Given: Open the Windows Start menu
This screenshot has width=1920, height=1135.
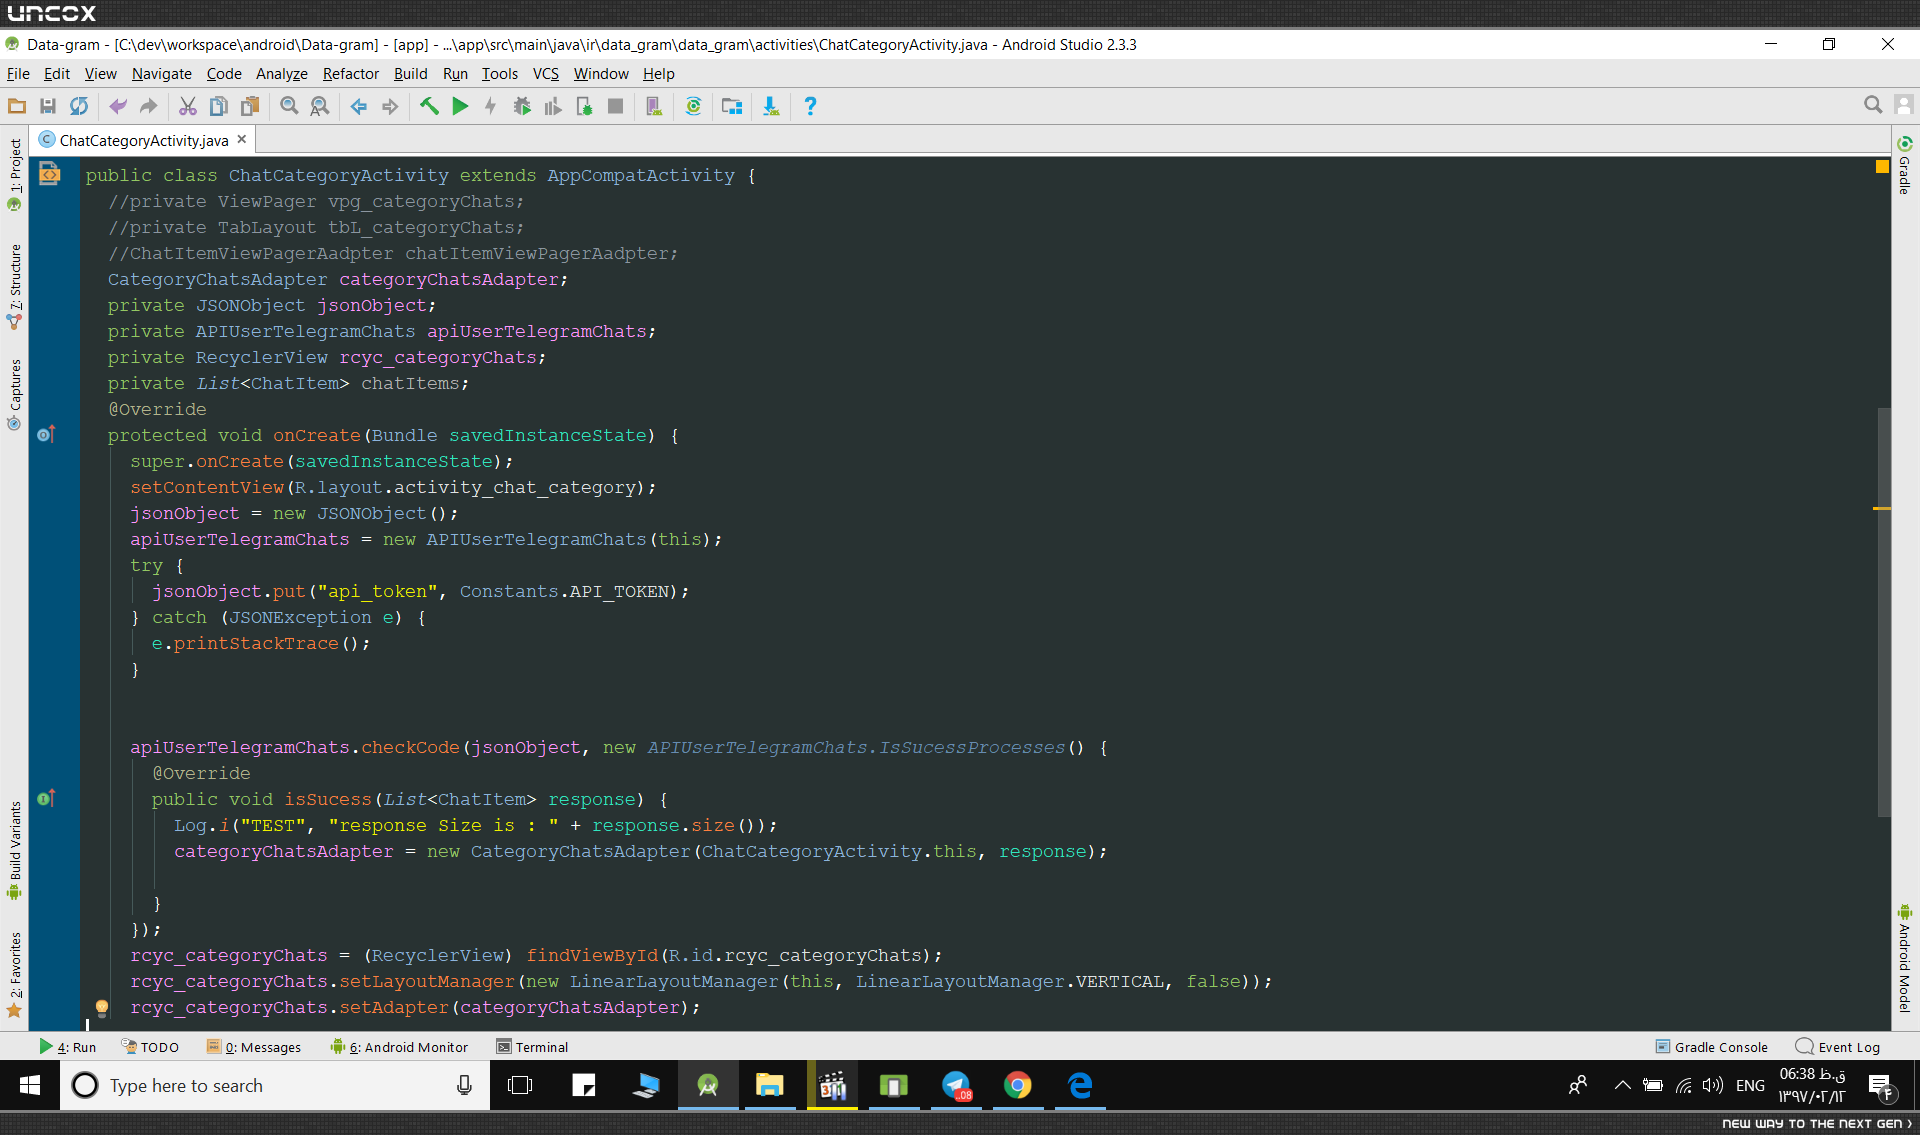Looking at the screenshot, I should coord(30,1085).
